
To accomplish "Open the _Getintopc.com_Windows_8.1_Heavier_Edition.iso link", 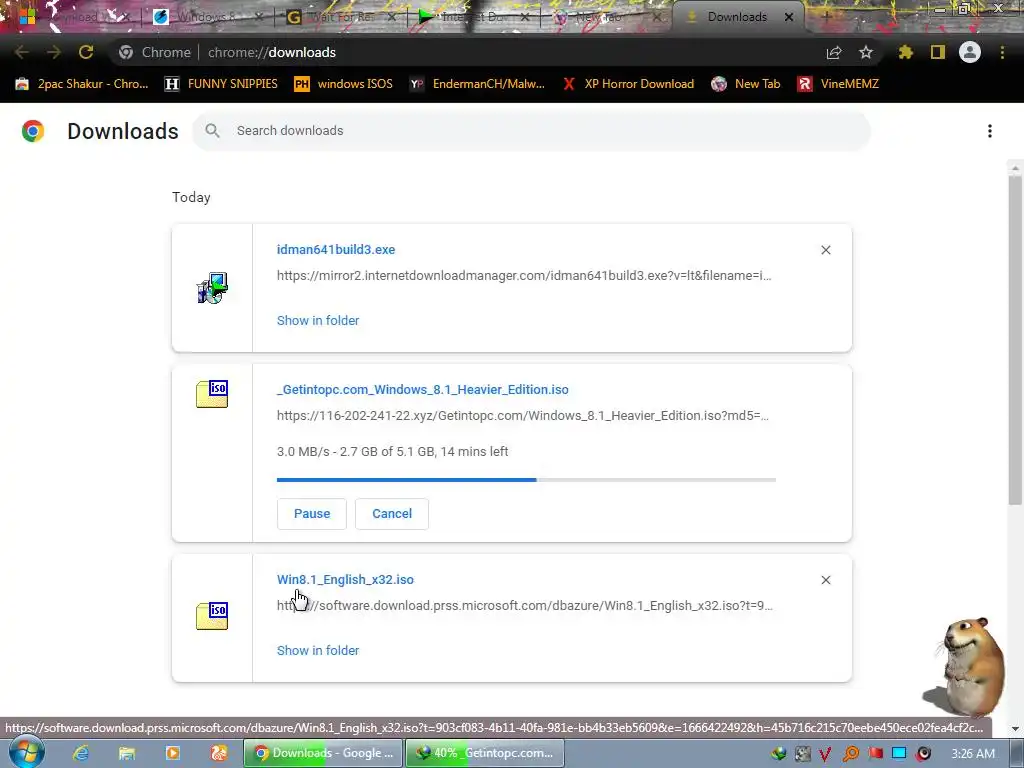I will click(423, 390).
